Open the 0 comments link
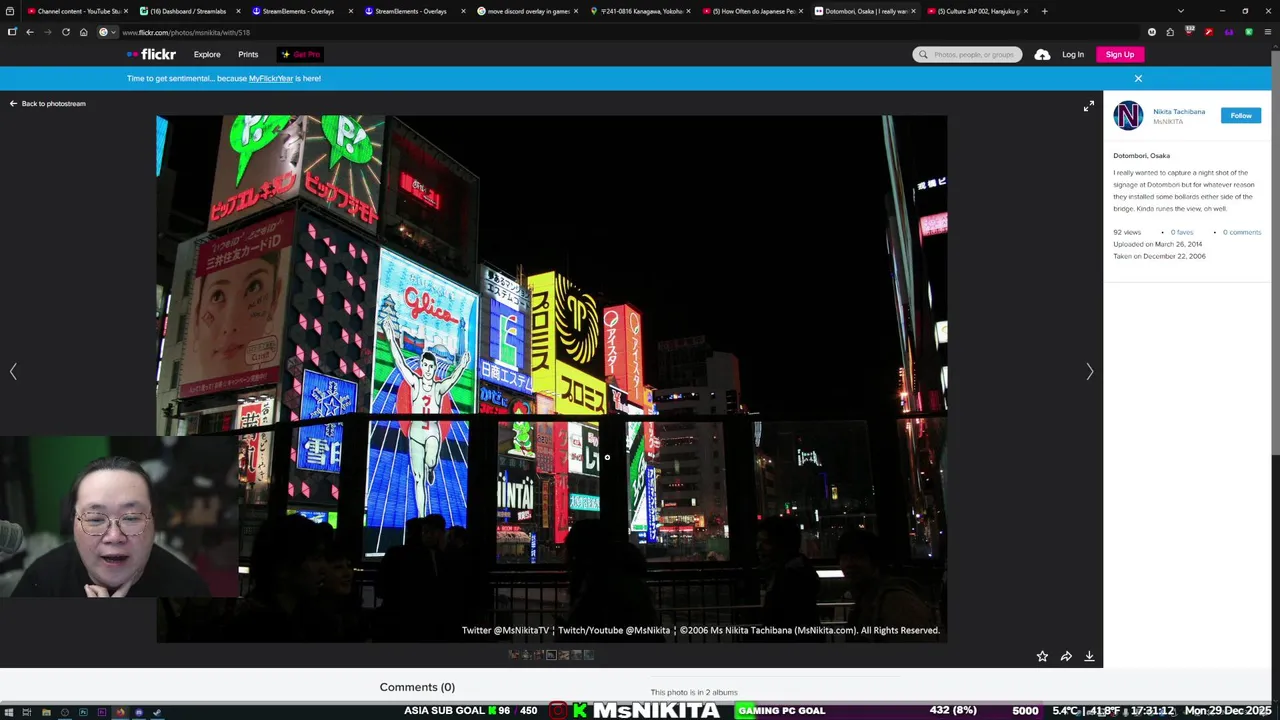The width and height of the screenshot is (1280, 720). point(1242,232)
